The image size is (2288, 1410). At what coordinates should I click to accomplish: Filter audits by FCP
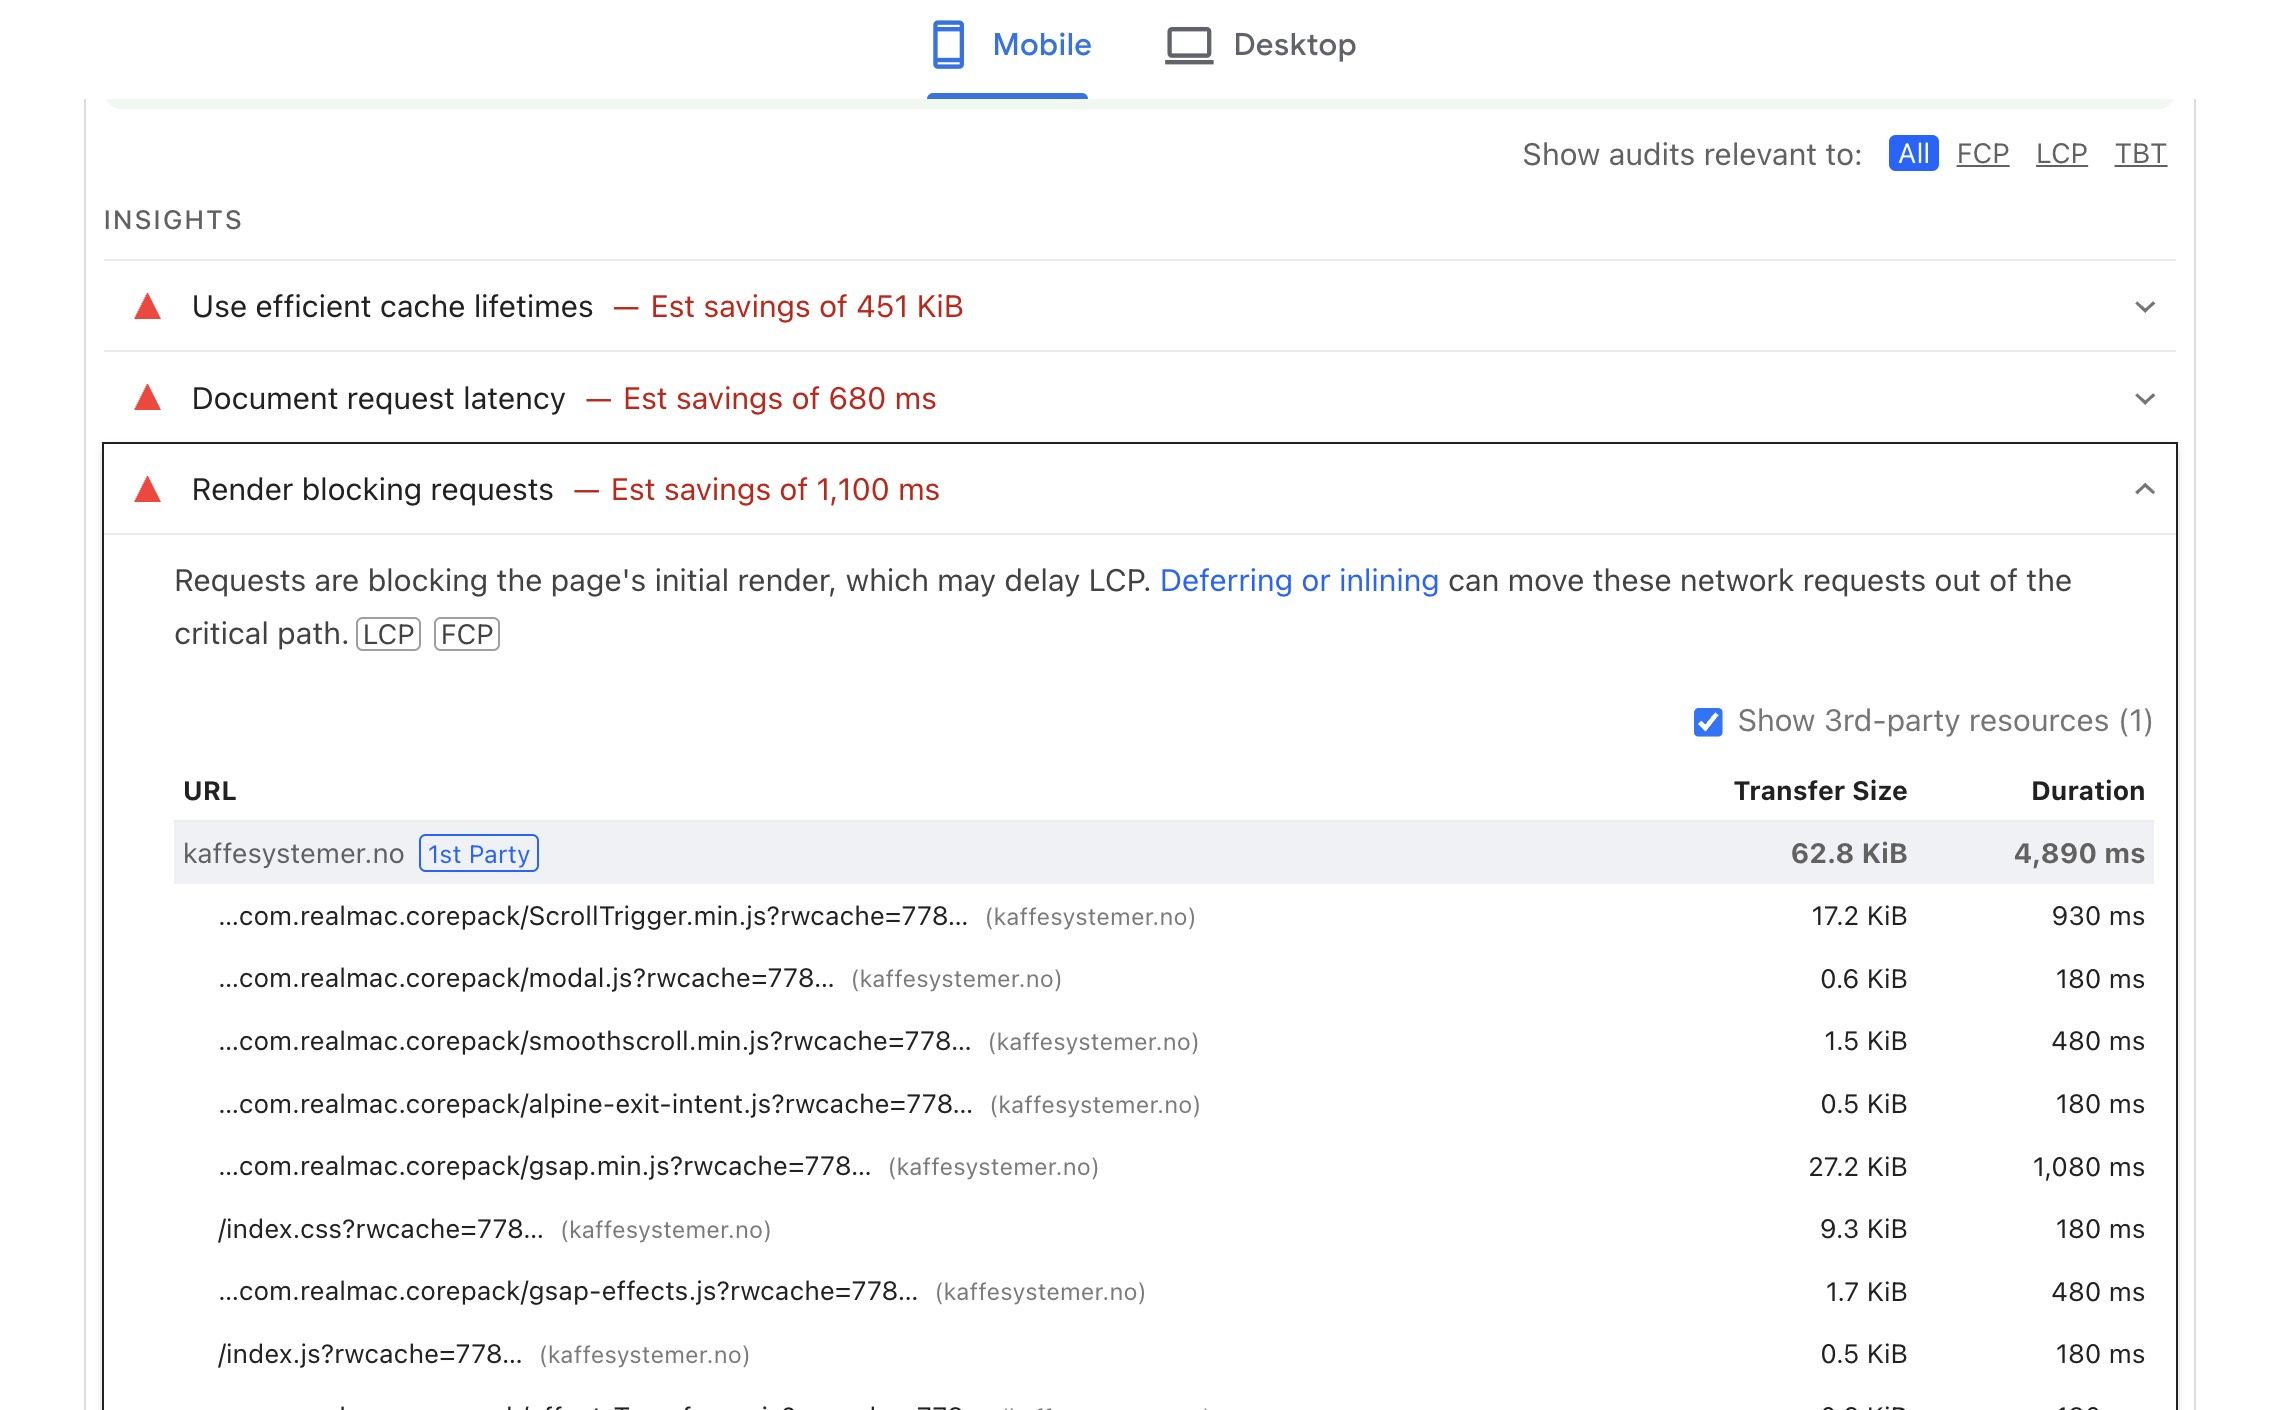click(x=1982, y=154)
